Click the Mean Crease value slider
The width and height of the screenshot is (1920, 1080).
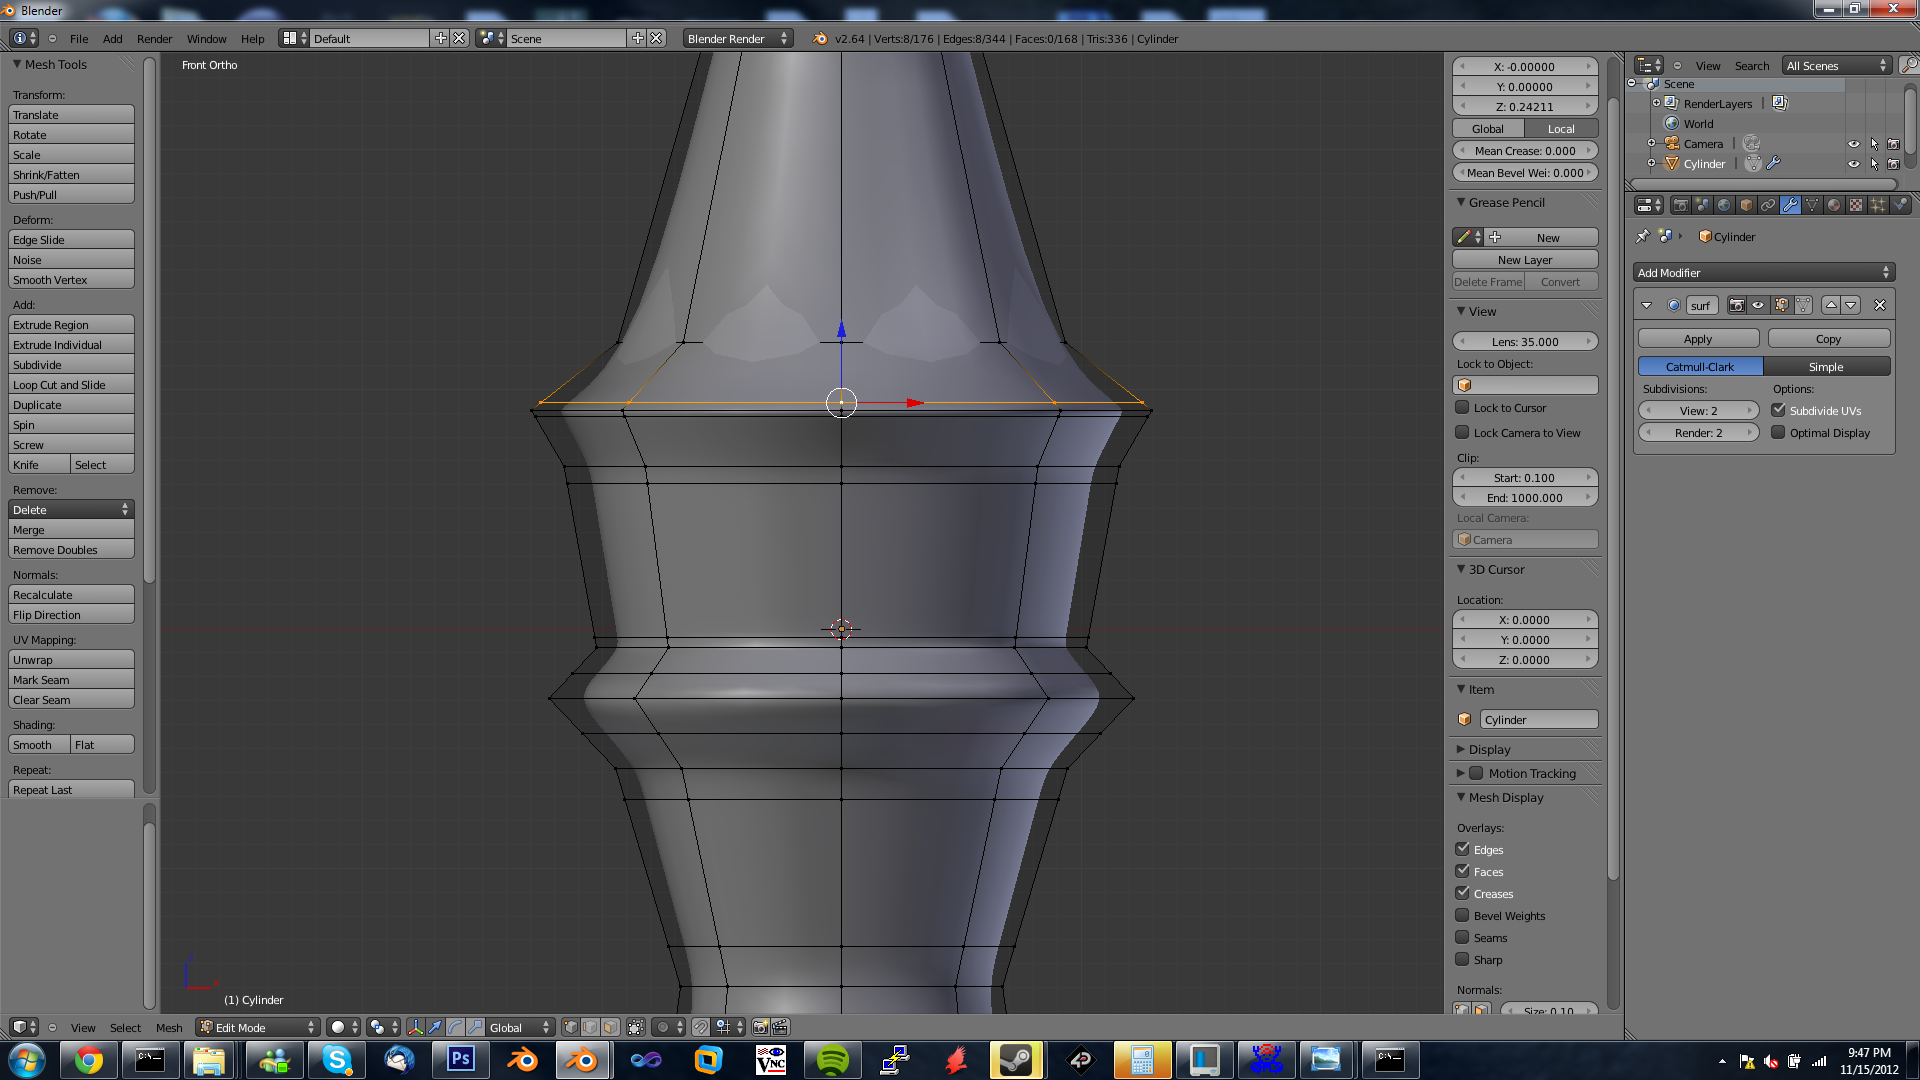pos(1525,150)
